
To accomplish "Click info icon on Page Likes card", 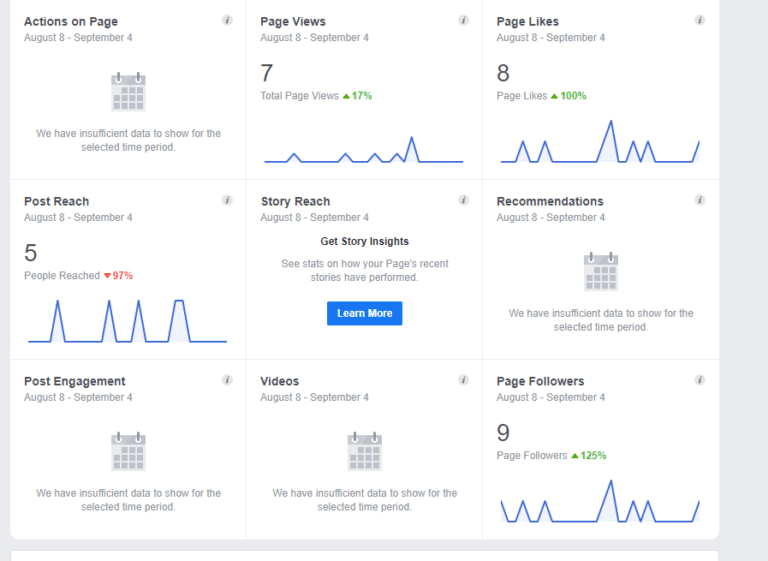I will (700, 20).
